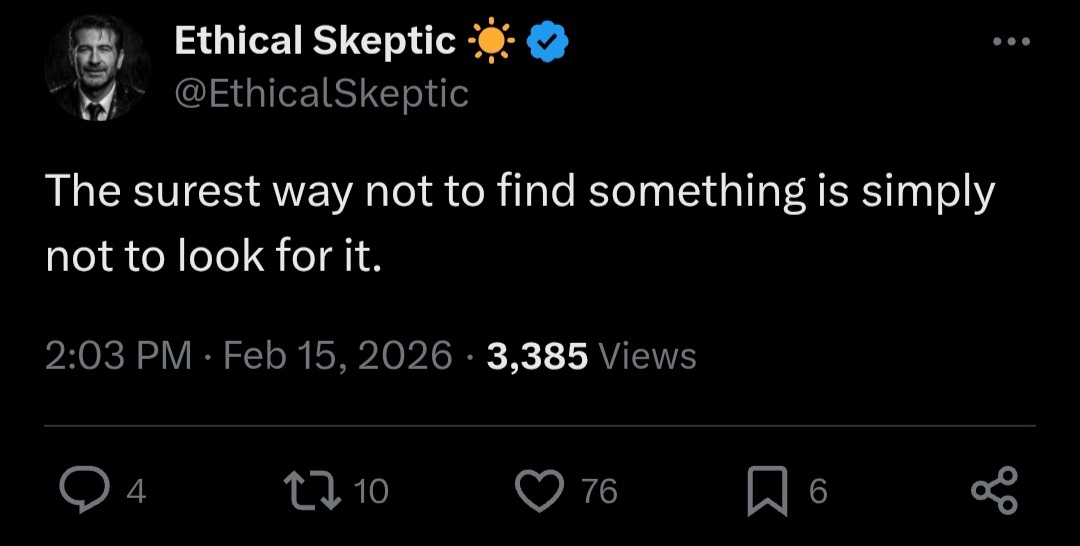This screenshot has height=546, width=1080.
Task: Click the 3,385 view count number
Action: point(537,356)
